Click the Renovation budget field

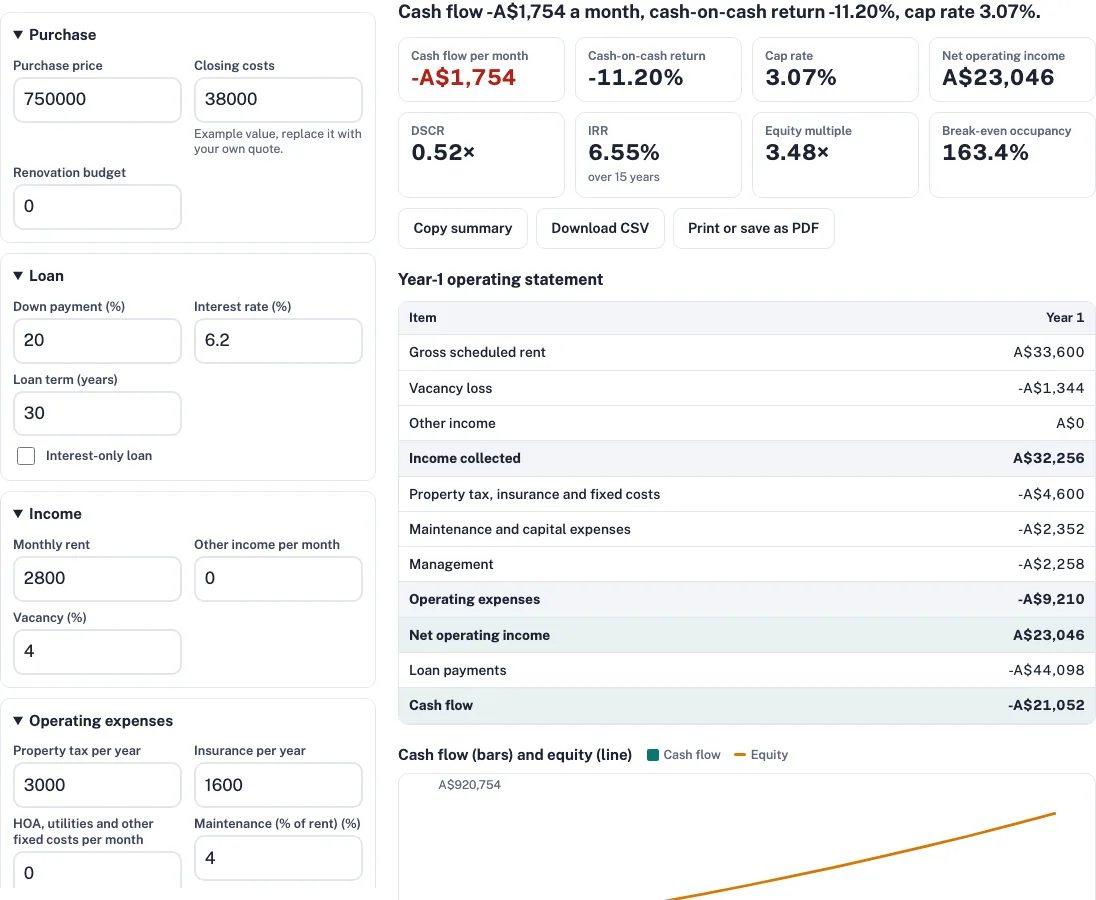pos(97,206)
